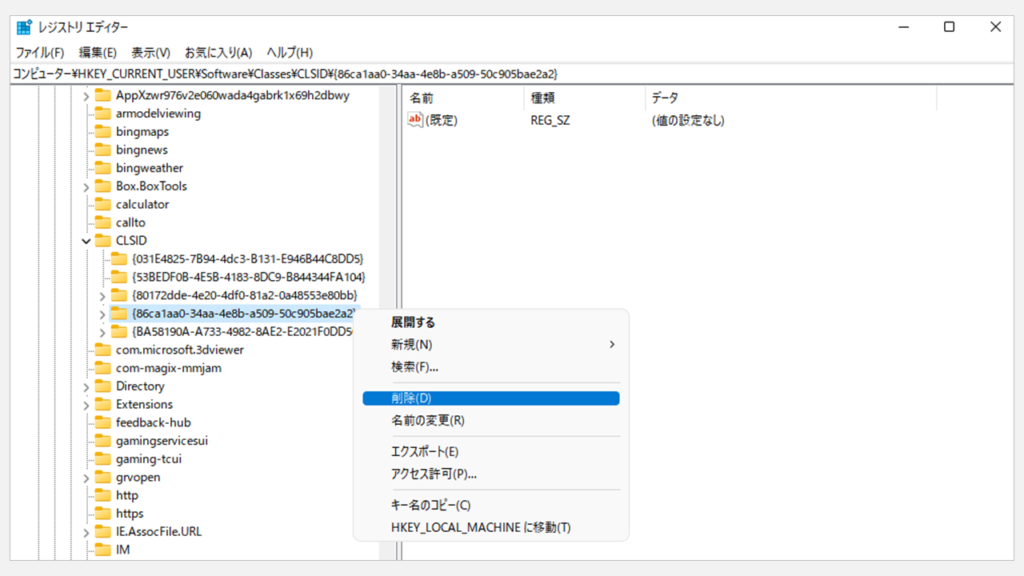1024x576 pixels.
Task: Click folder icon for gamingservicesui key
Action: [x=102, y=441]
